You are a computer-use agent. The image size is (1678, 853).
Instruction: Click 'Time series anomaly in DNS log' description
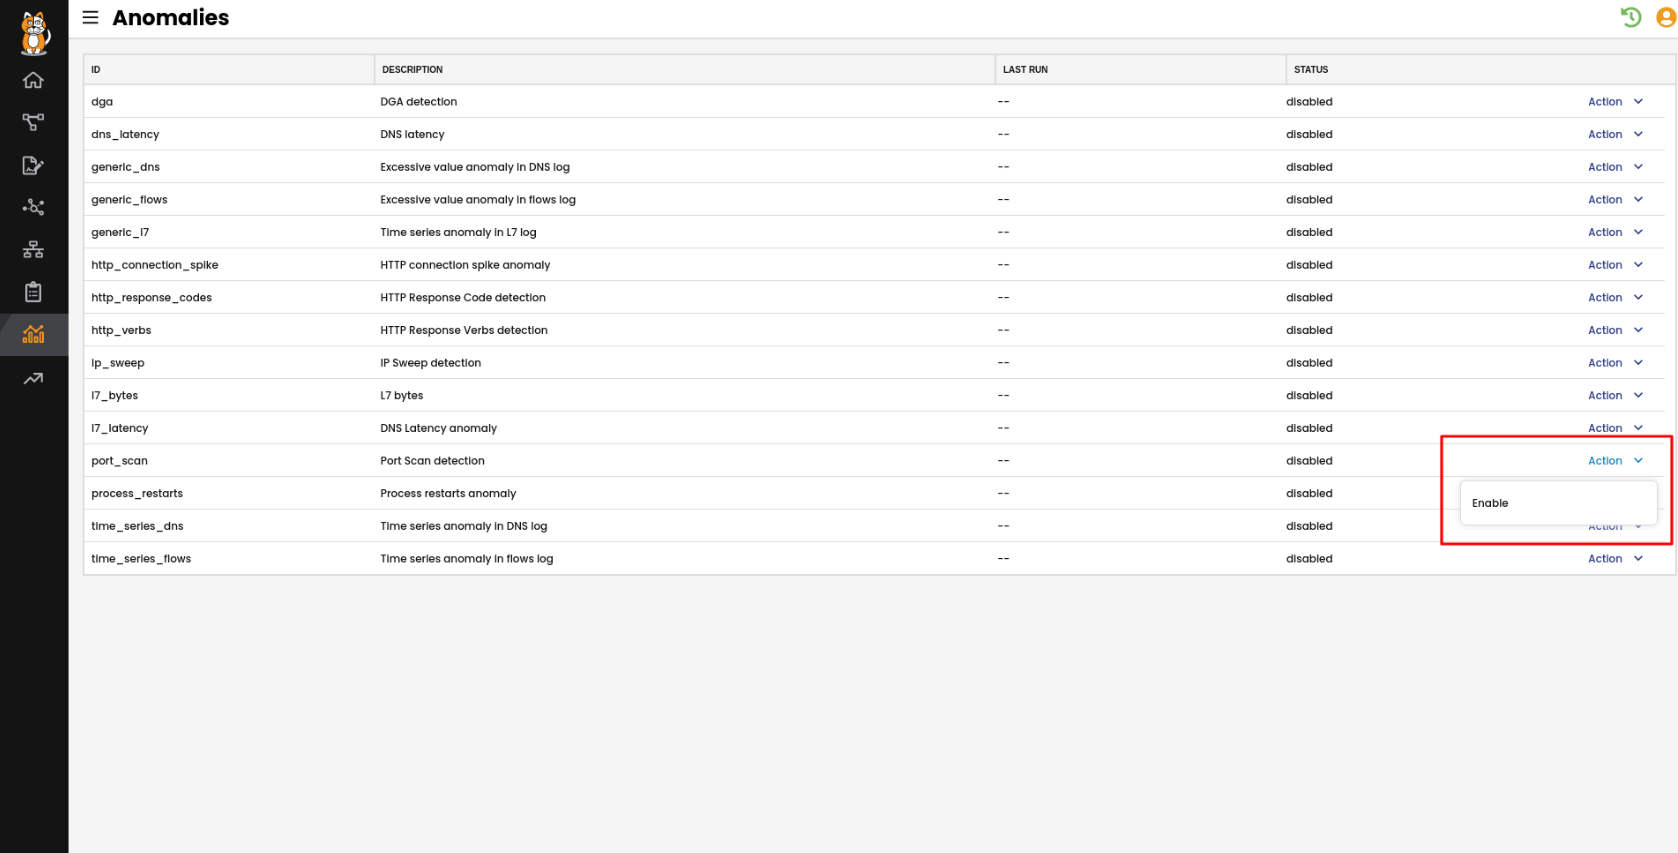tap(464, 526)
